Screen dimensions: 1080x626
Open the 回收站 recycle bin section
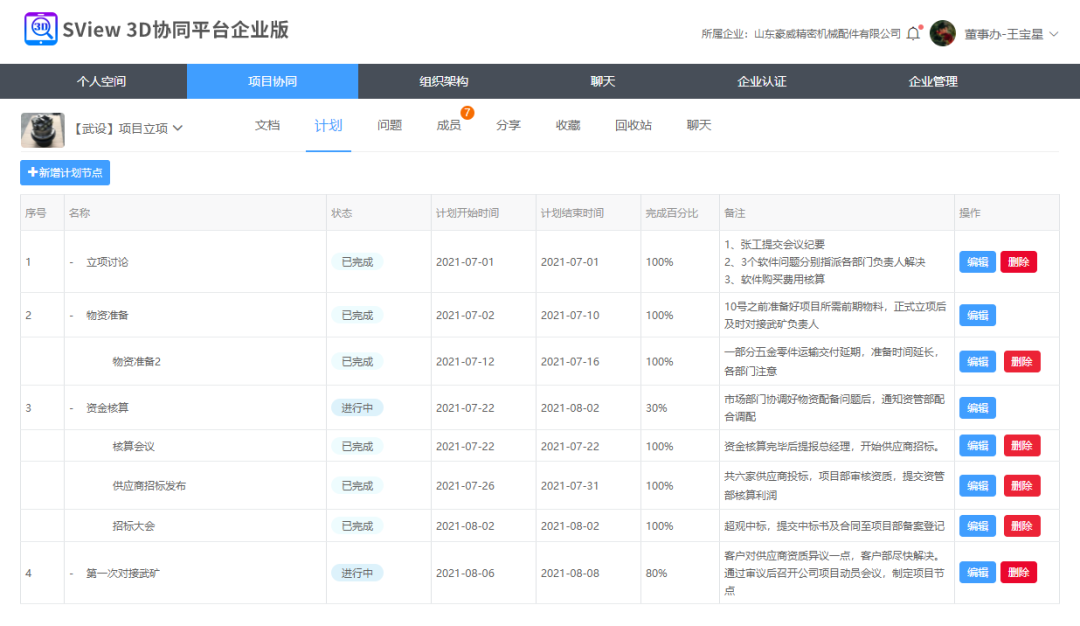(x=634, y=126)
